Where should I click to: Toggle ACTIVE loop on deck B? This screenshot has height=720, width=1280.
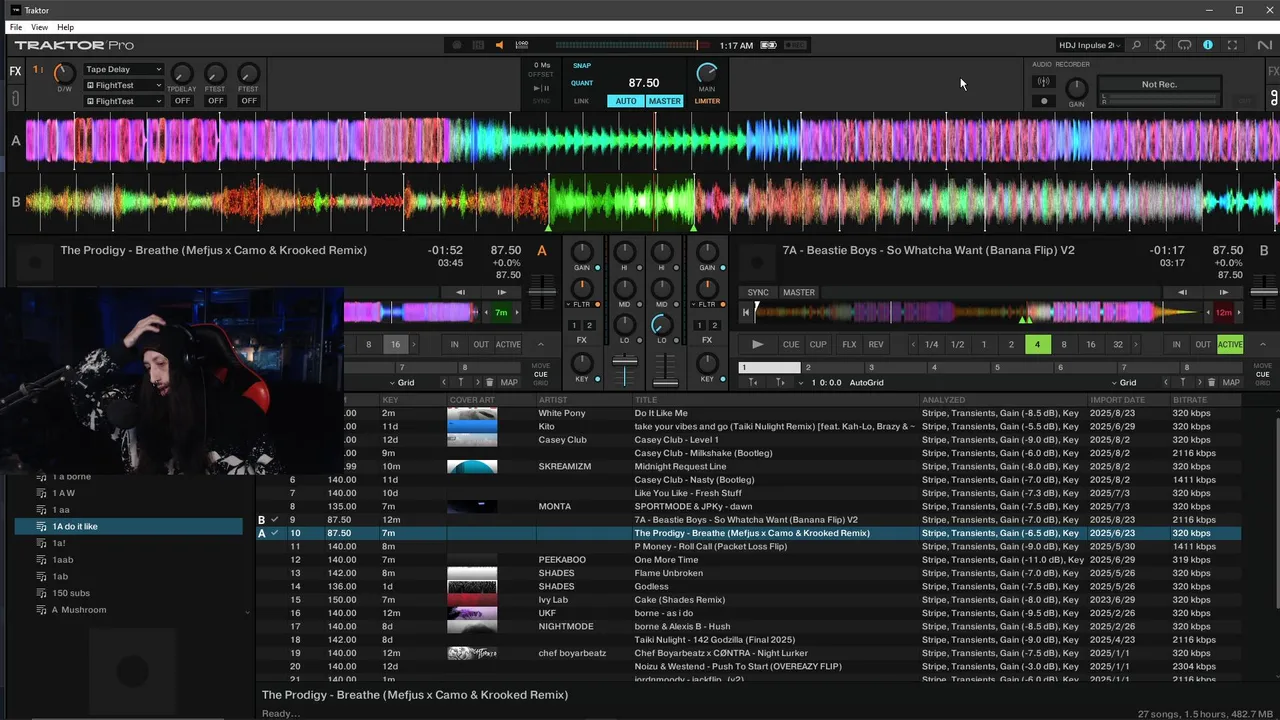[1230, 344]
